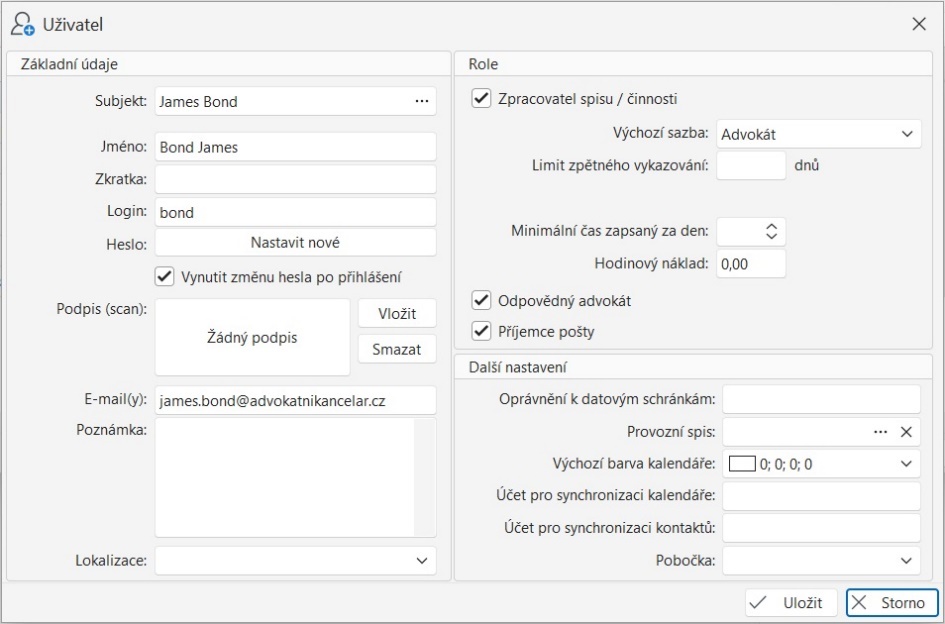Expand the Pobočka dropdown

(906, 561)
